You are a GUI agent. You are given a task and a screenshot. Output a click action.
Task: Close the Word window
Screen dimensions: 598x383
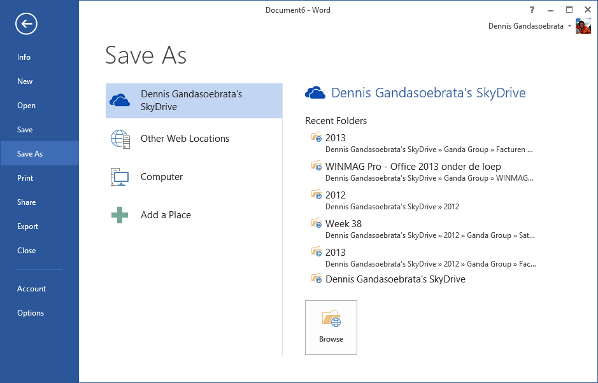coord(588,10)
